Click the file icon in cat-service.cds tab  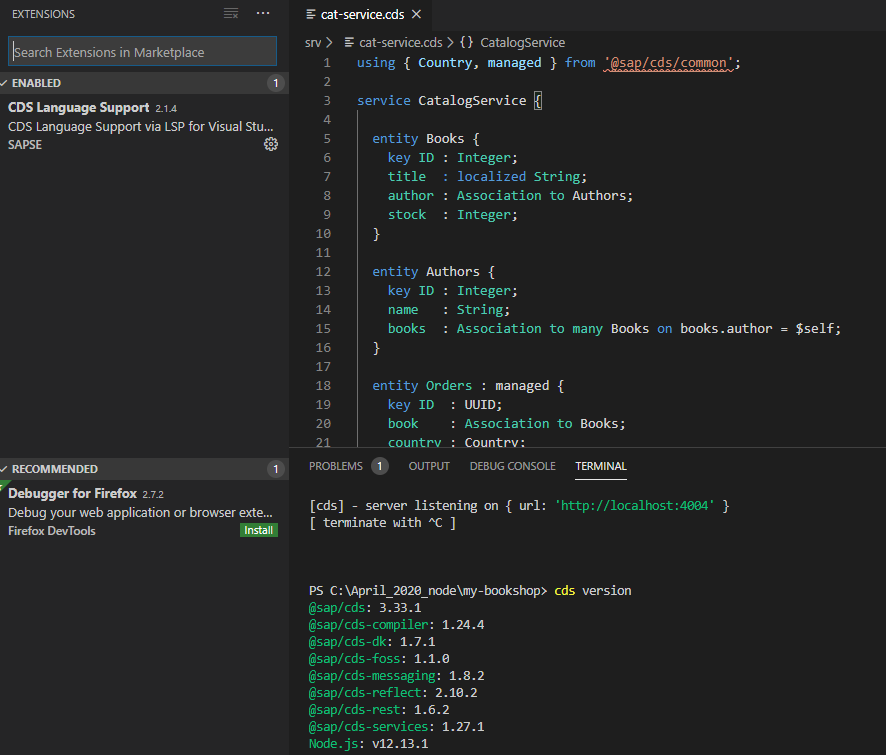311,15
